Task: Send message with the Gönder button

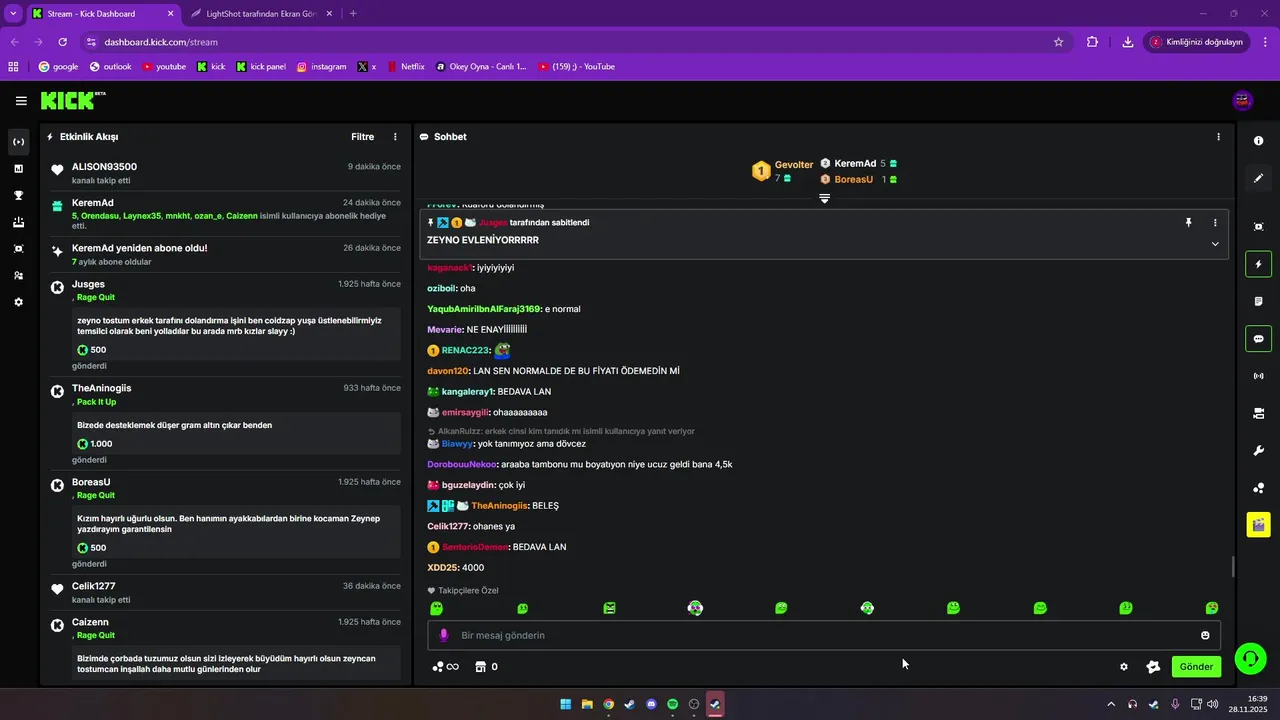Action: click(x=1196, y=667)
